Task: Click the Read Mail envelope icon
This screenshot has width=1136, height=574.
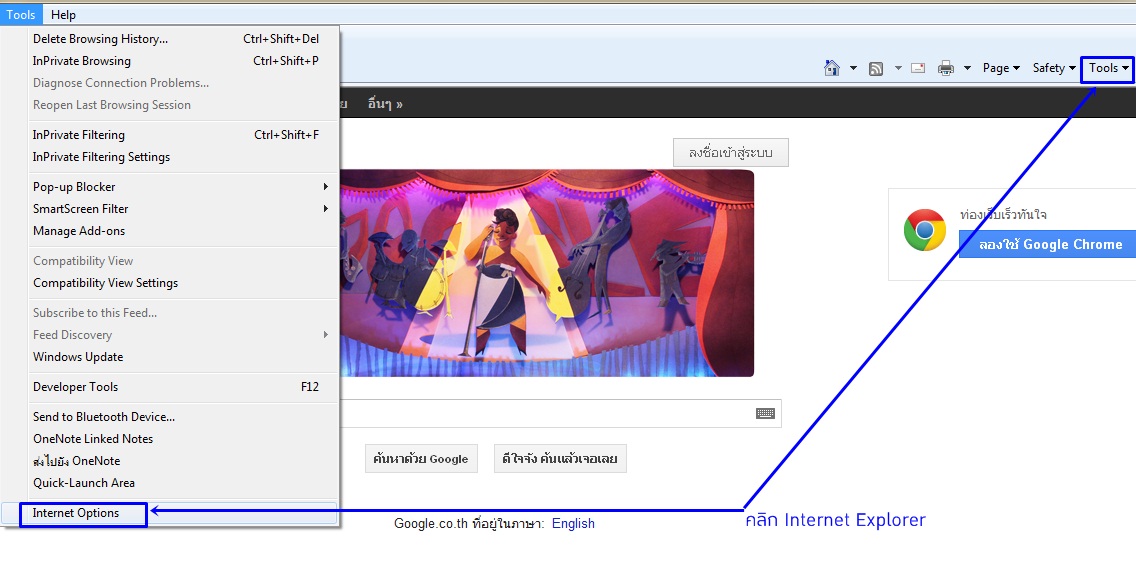Action: (918, 68)
